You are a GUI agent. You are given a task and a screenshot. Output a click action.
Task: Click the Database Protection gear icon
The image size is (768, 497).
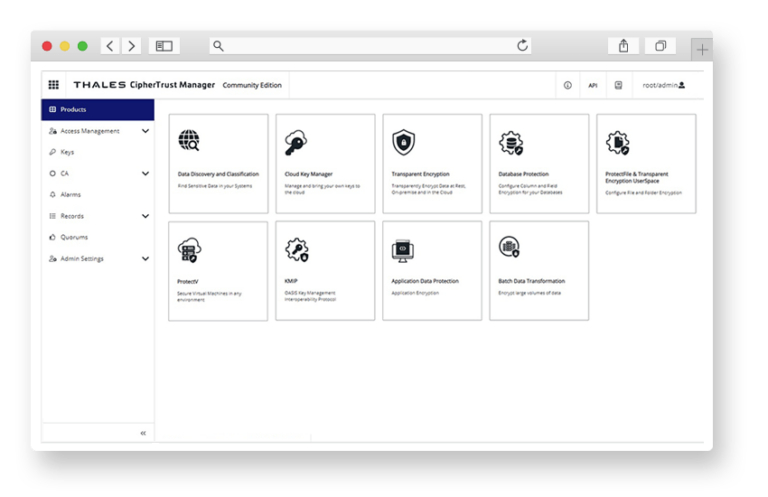(511, 143)
